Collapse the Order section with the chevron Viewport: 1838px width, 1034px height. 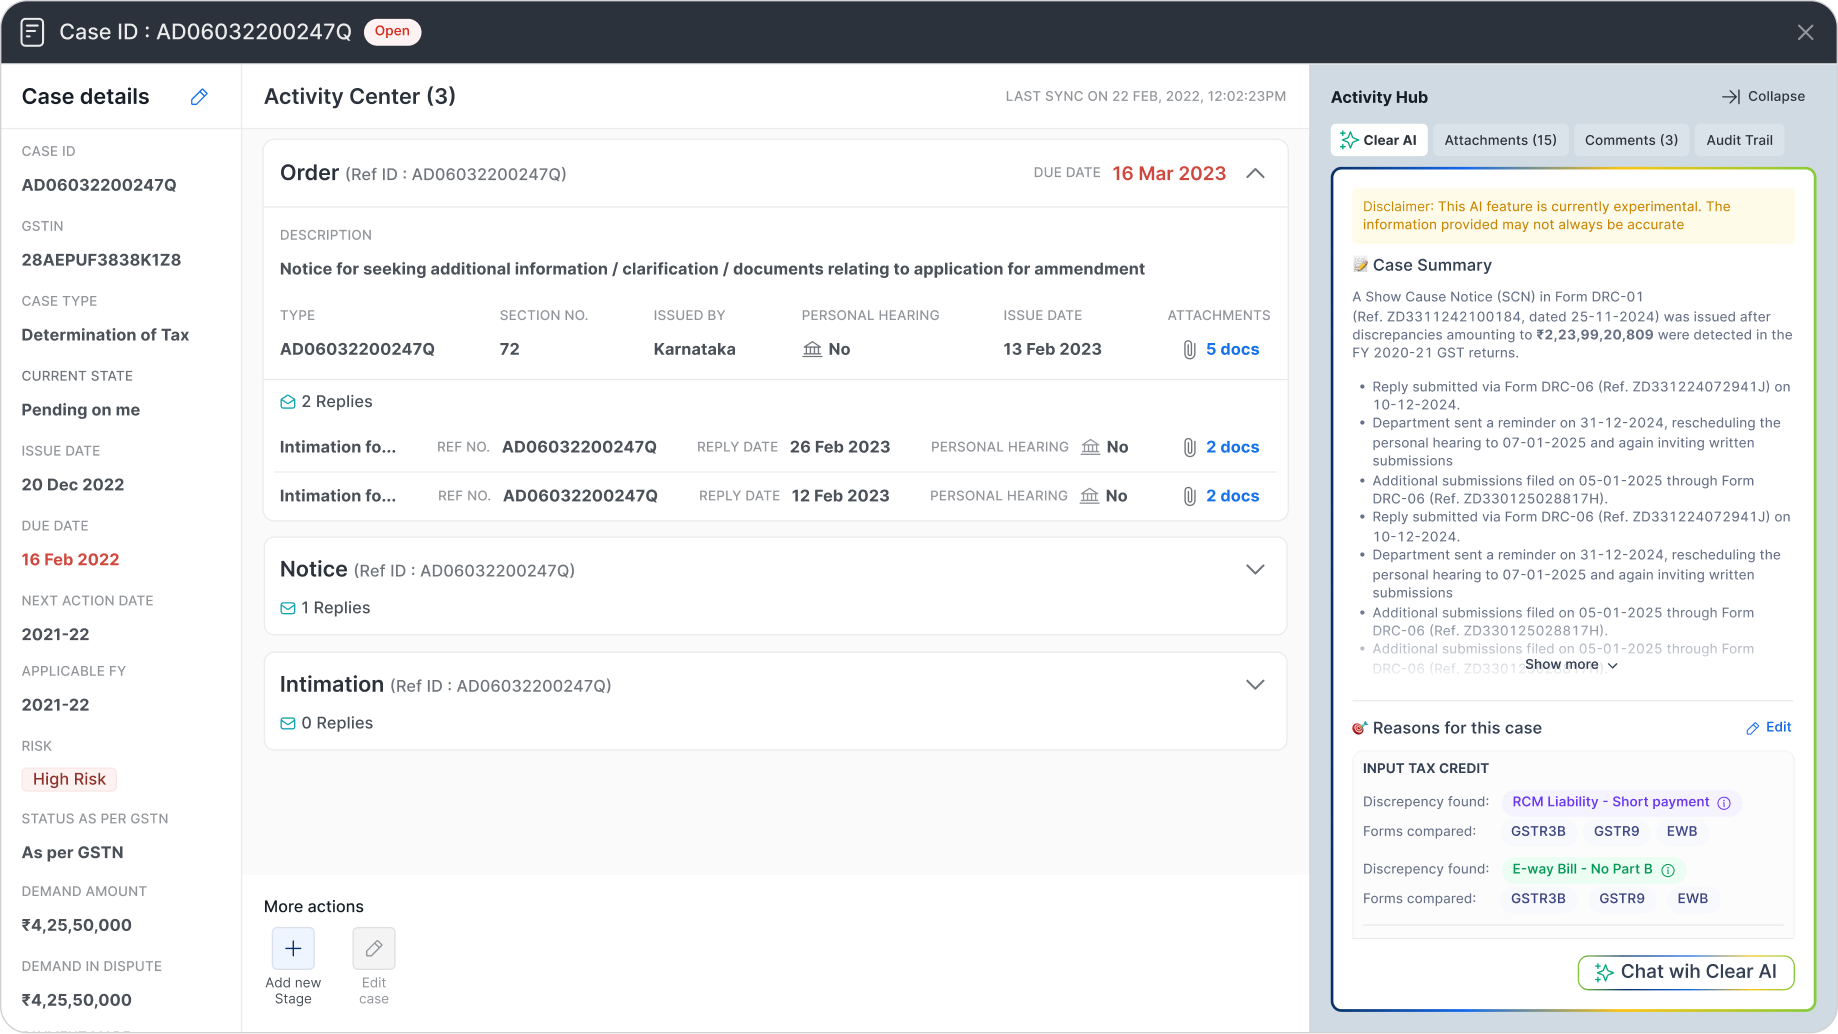(1255, 174)
